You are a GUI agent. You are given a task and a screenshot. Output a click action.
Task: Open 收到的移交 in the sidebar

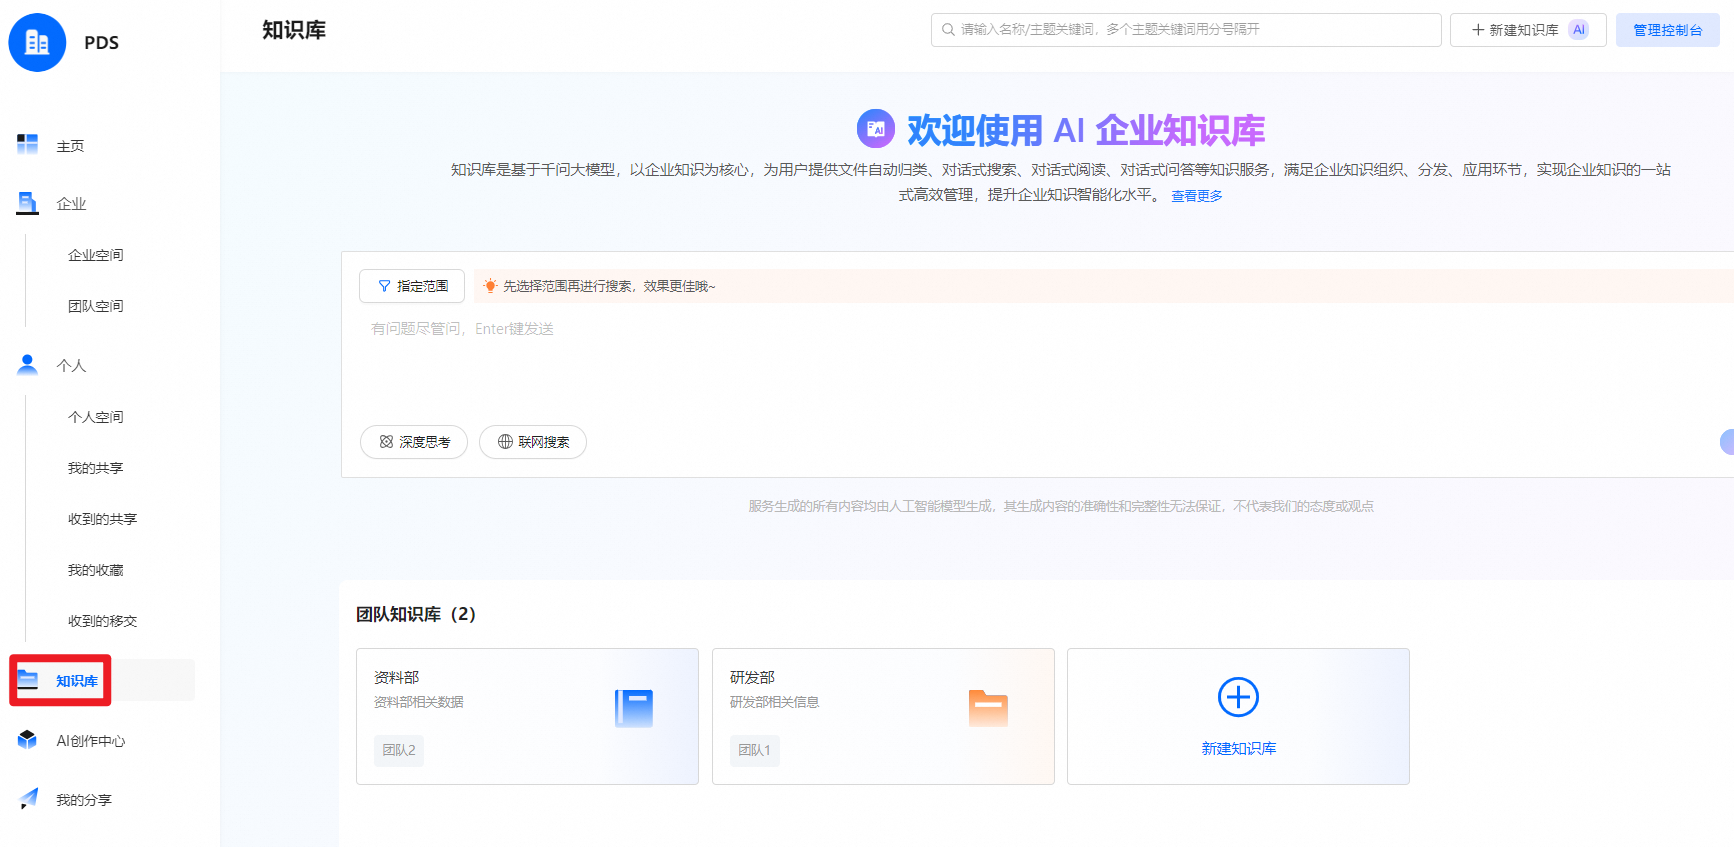point(103,621)
